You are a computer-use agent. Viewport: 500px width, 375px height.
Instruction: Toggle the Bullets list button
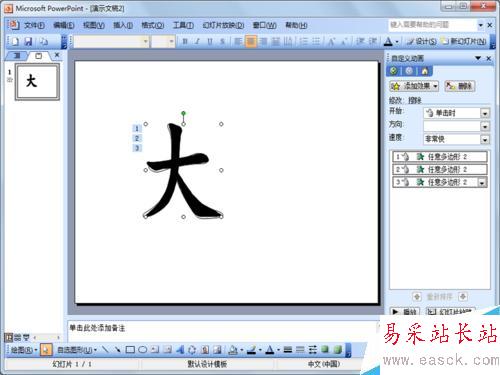tap(316, 41)
